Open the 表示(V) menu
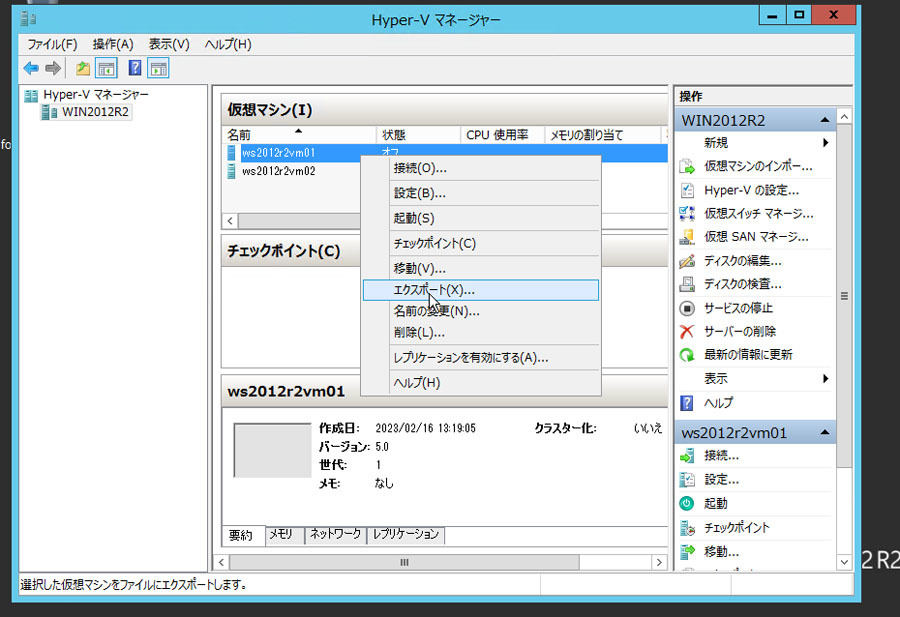Image resolution: width=900 pixels, height=617 pixels. coord(169,44)
